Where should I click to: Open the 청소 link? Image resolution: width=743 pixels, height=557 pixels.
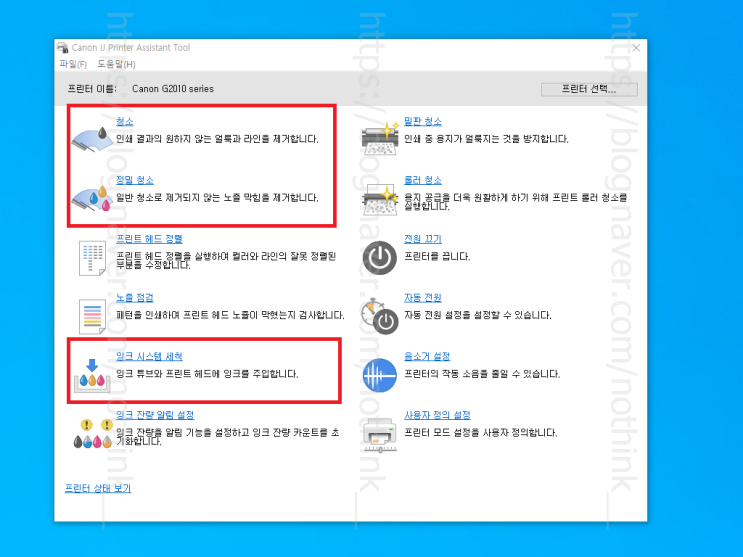point(125,121)
